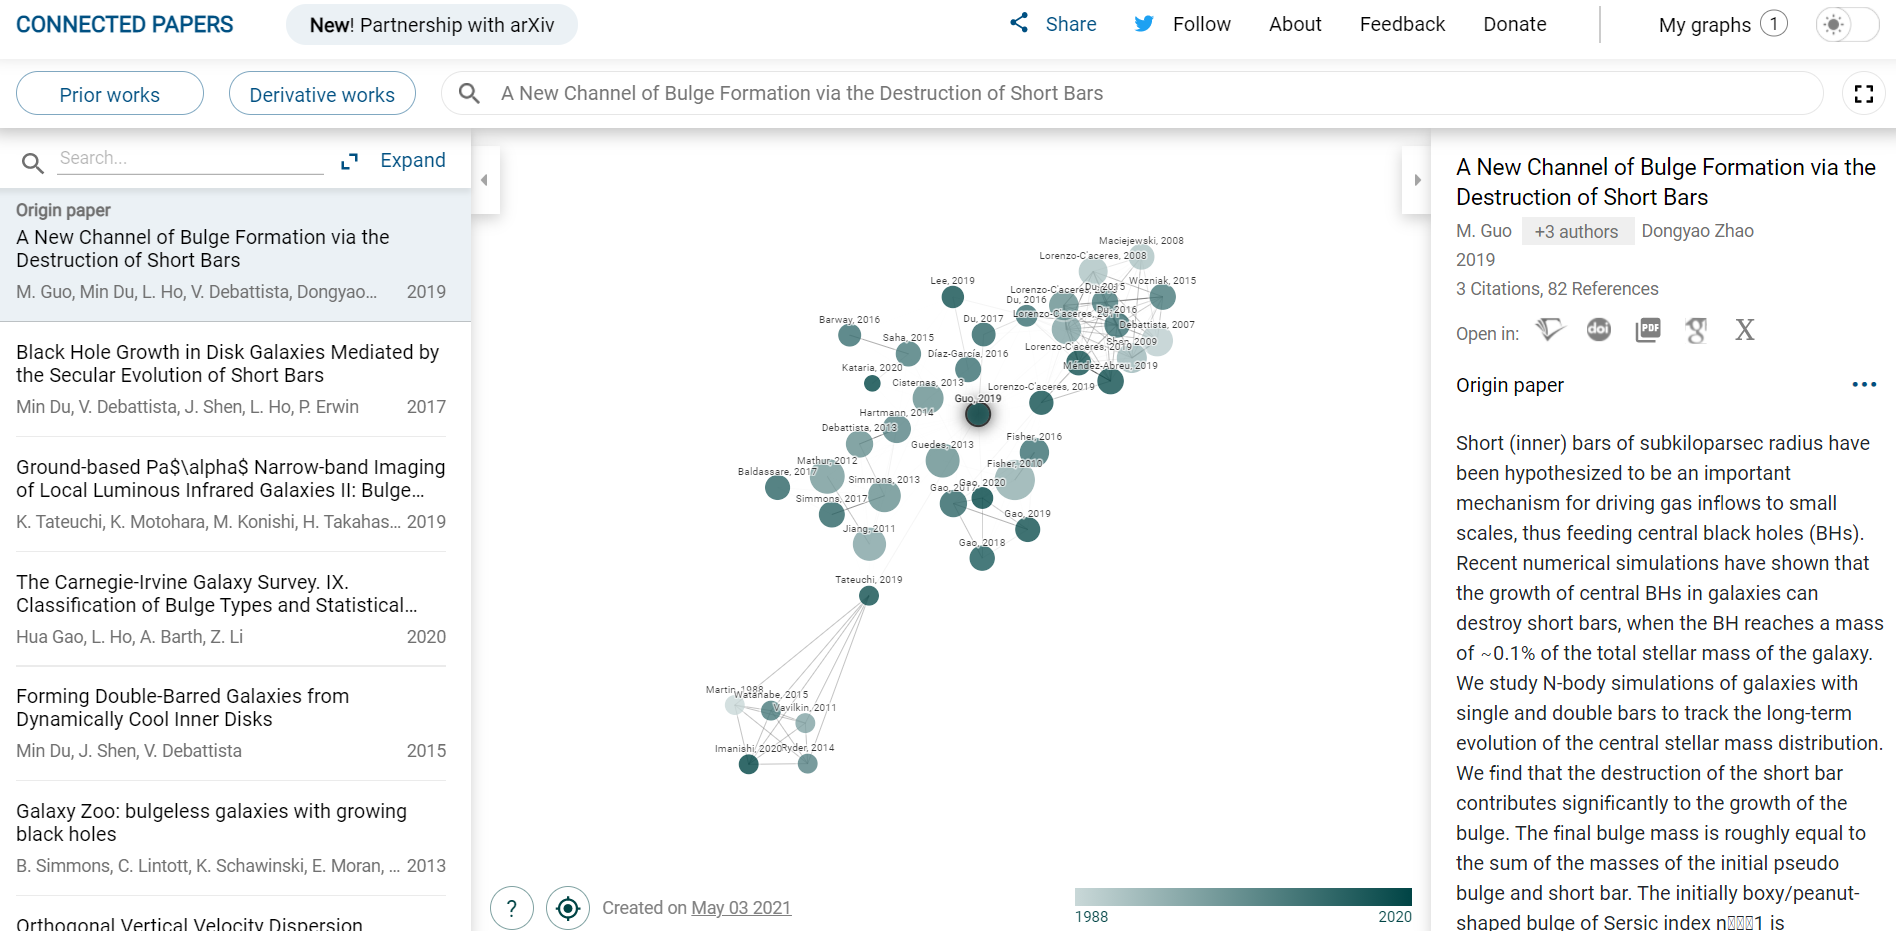The width and height of the screenshot is (1896, 931).
Task: Open paper in arXiv
Action: [1745, 330]
